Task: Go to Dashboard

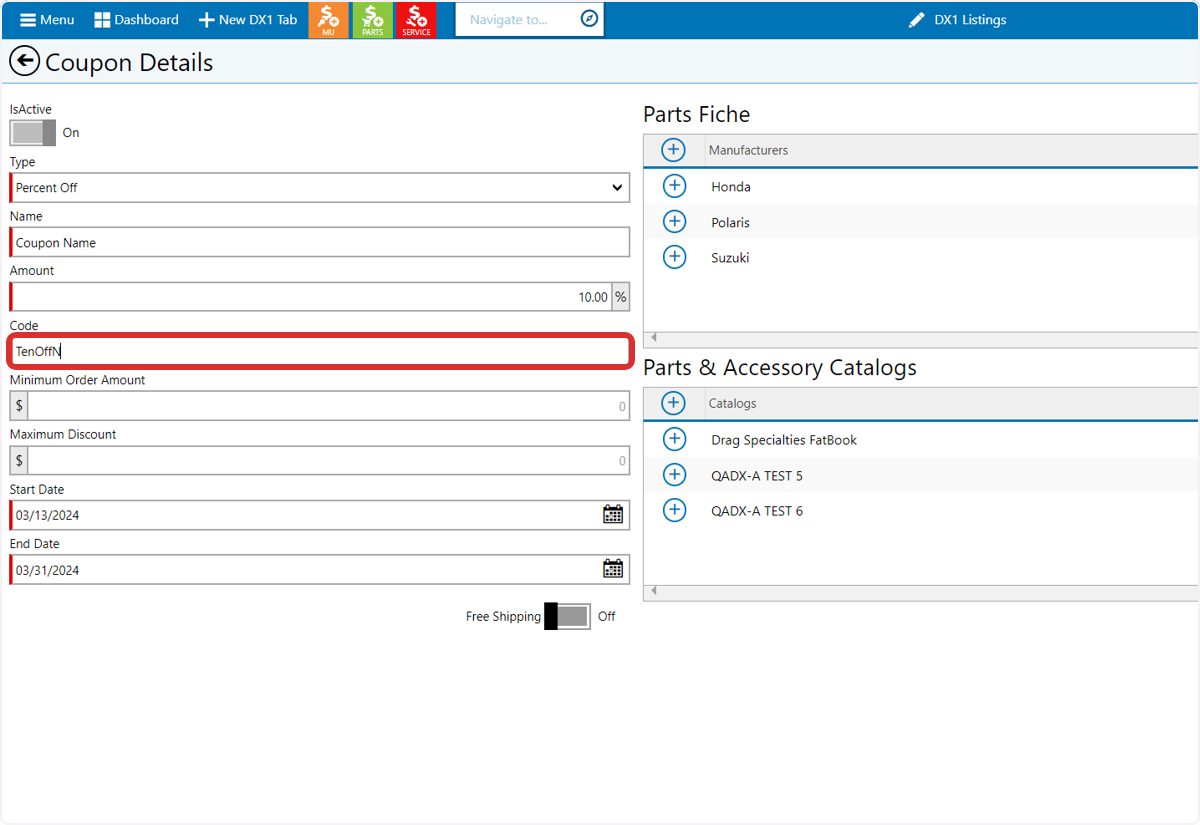Action: click(x=136, y=20)
